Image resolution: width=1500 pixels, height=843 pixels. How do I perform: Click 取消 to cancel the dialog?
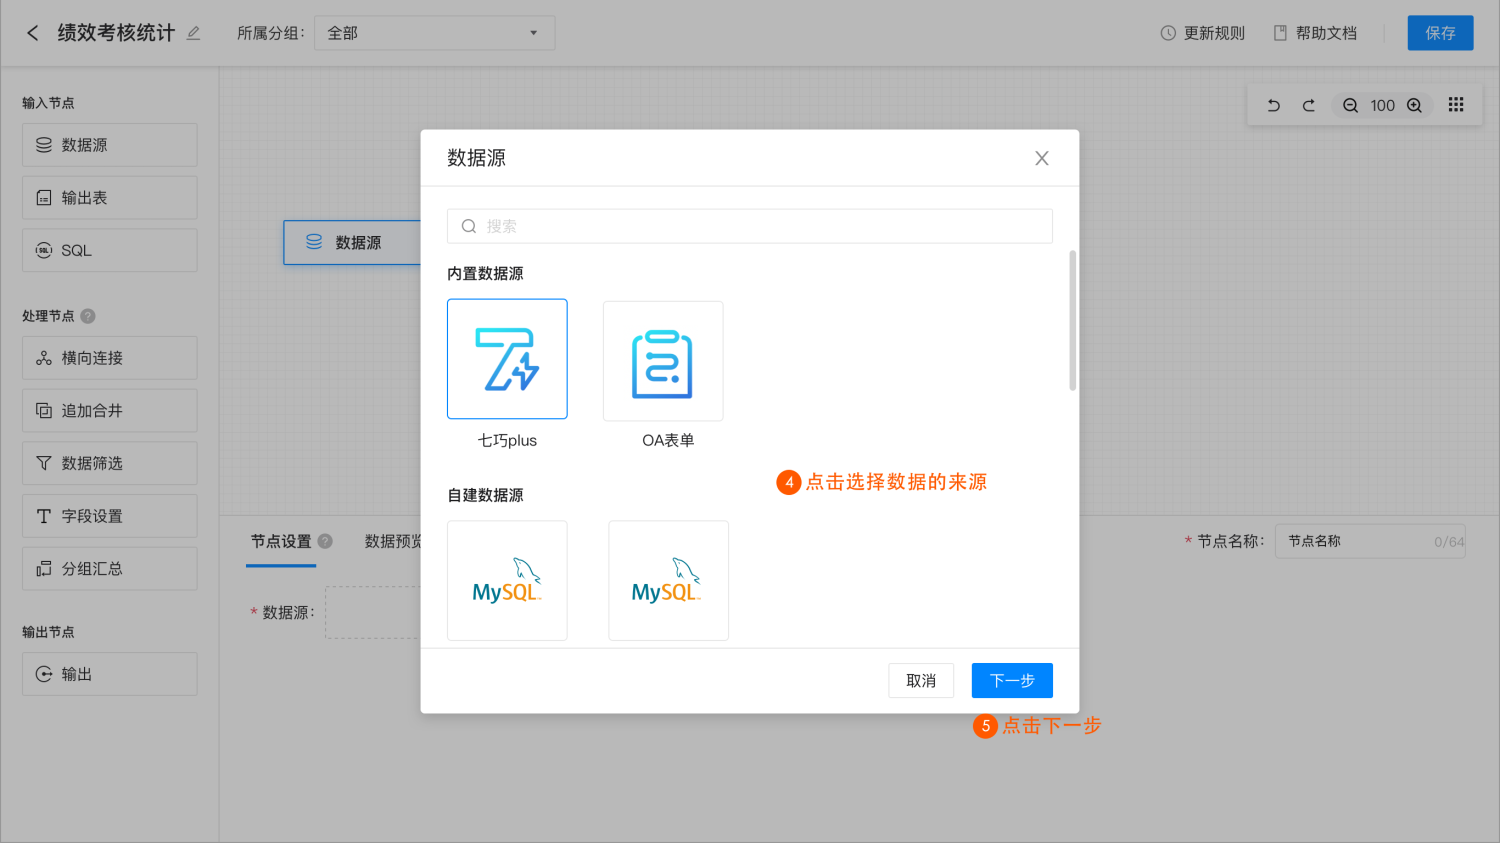pyautogui.click(x=921, y=681)
